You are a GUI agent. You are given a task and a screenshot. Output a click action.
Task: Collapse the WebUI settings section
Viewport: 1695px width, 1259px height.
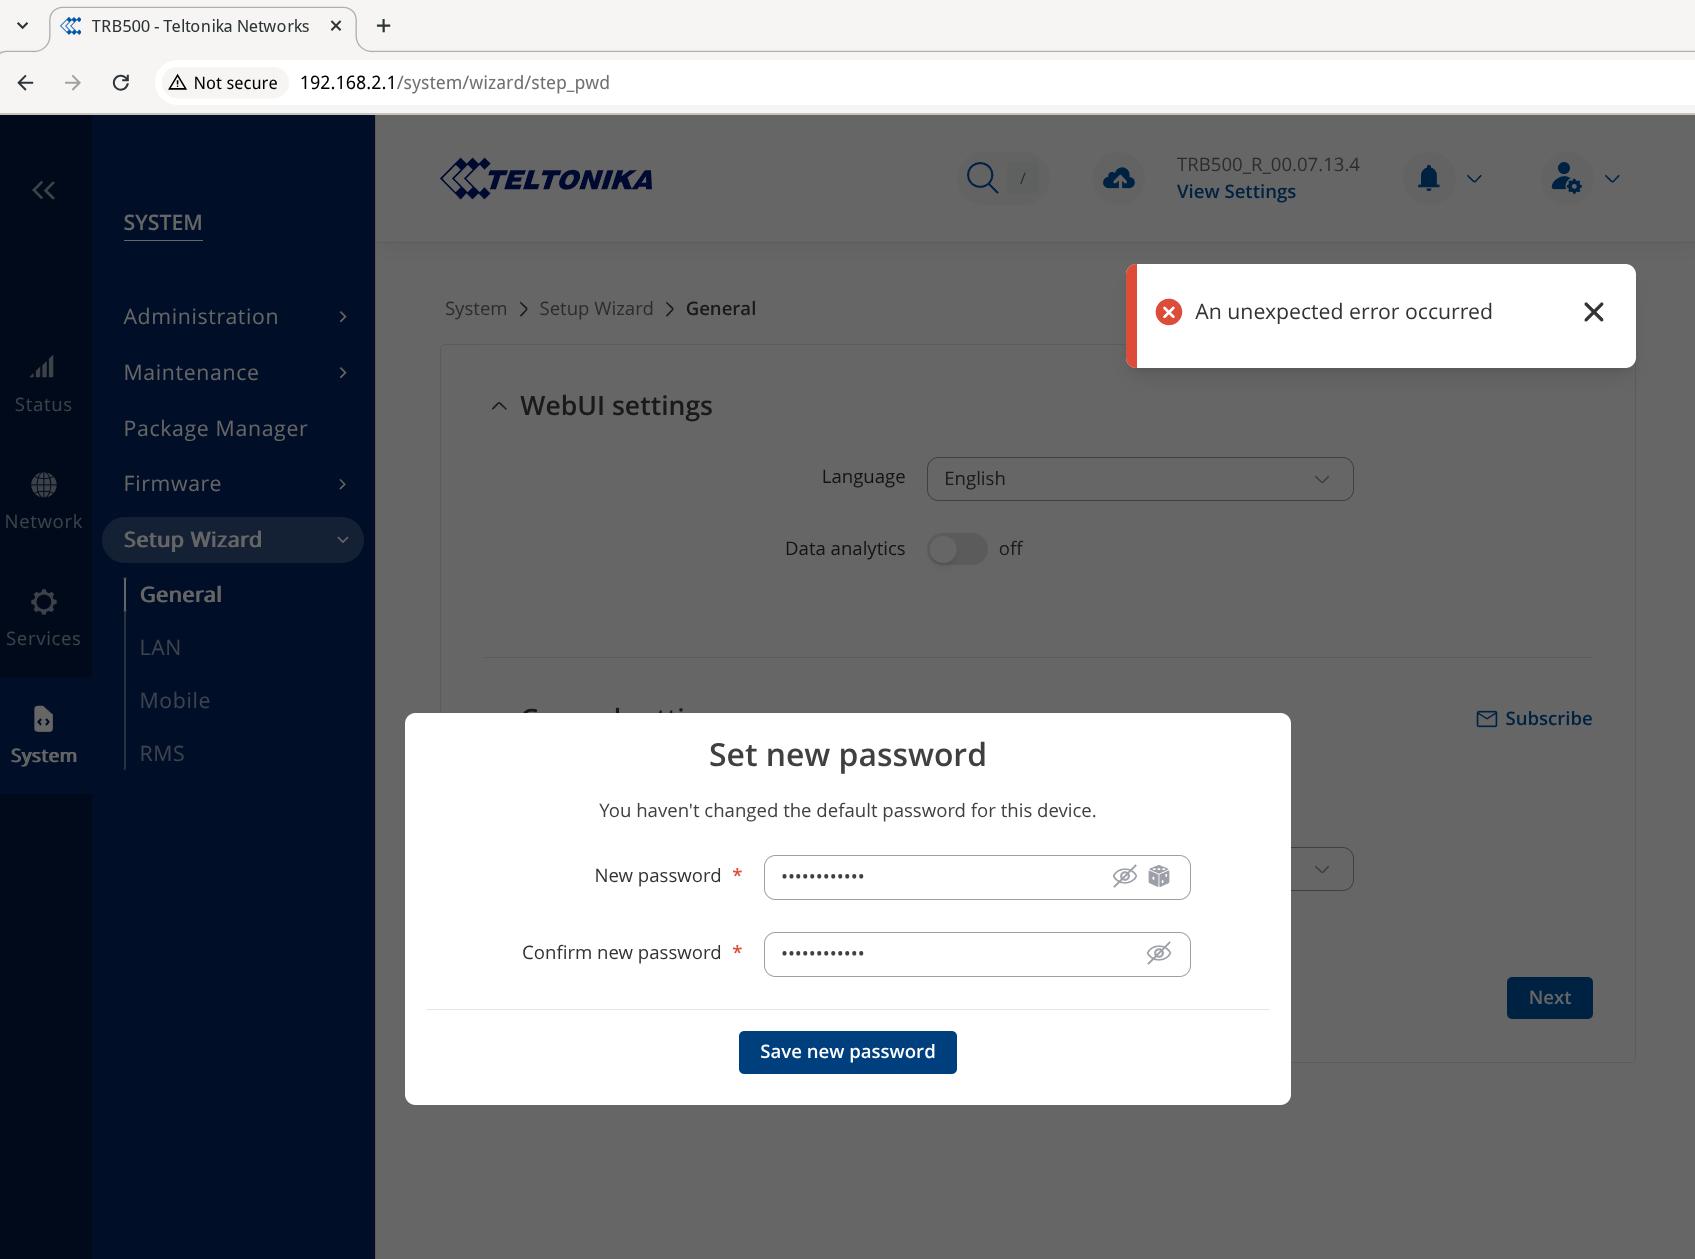point(499,406)
